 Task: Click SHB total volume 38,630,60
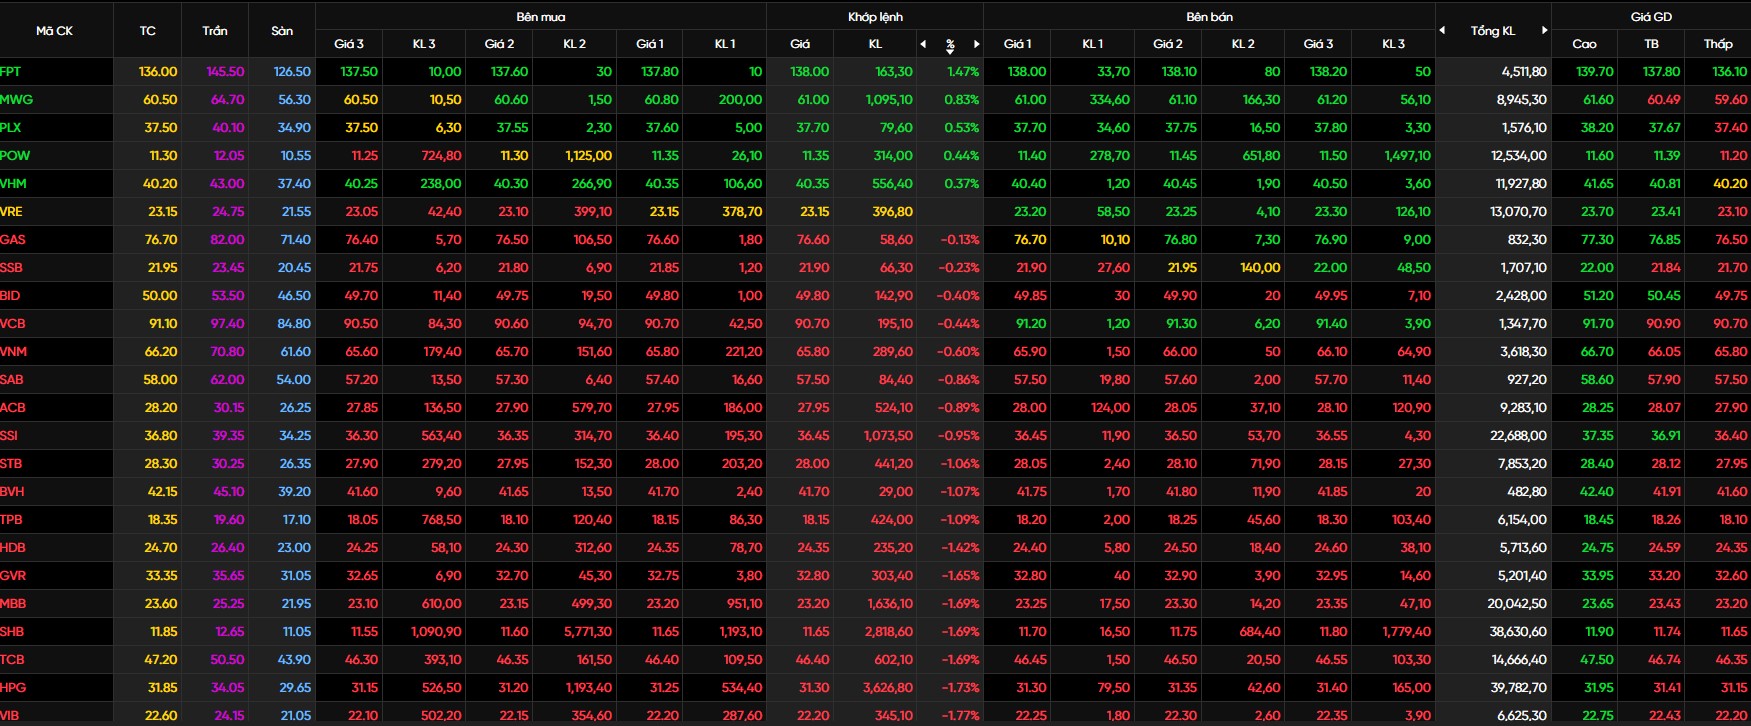pyautogui.click(x=1518, y=632)
